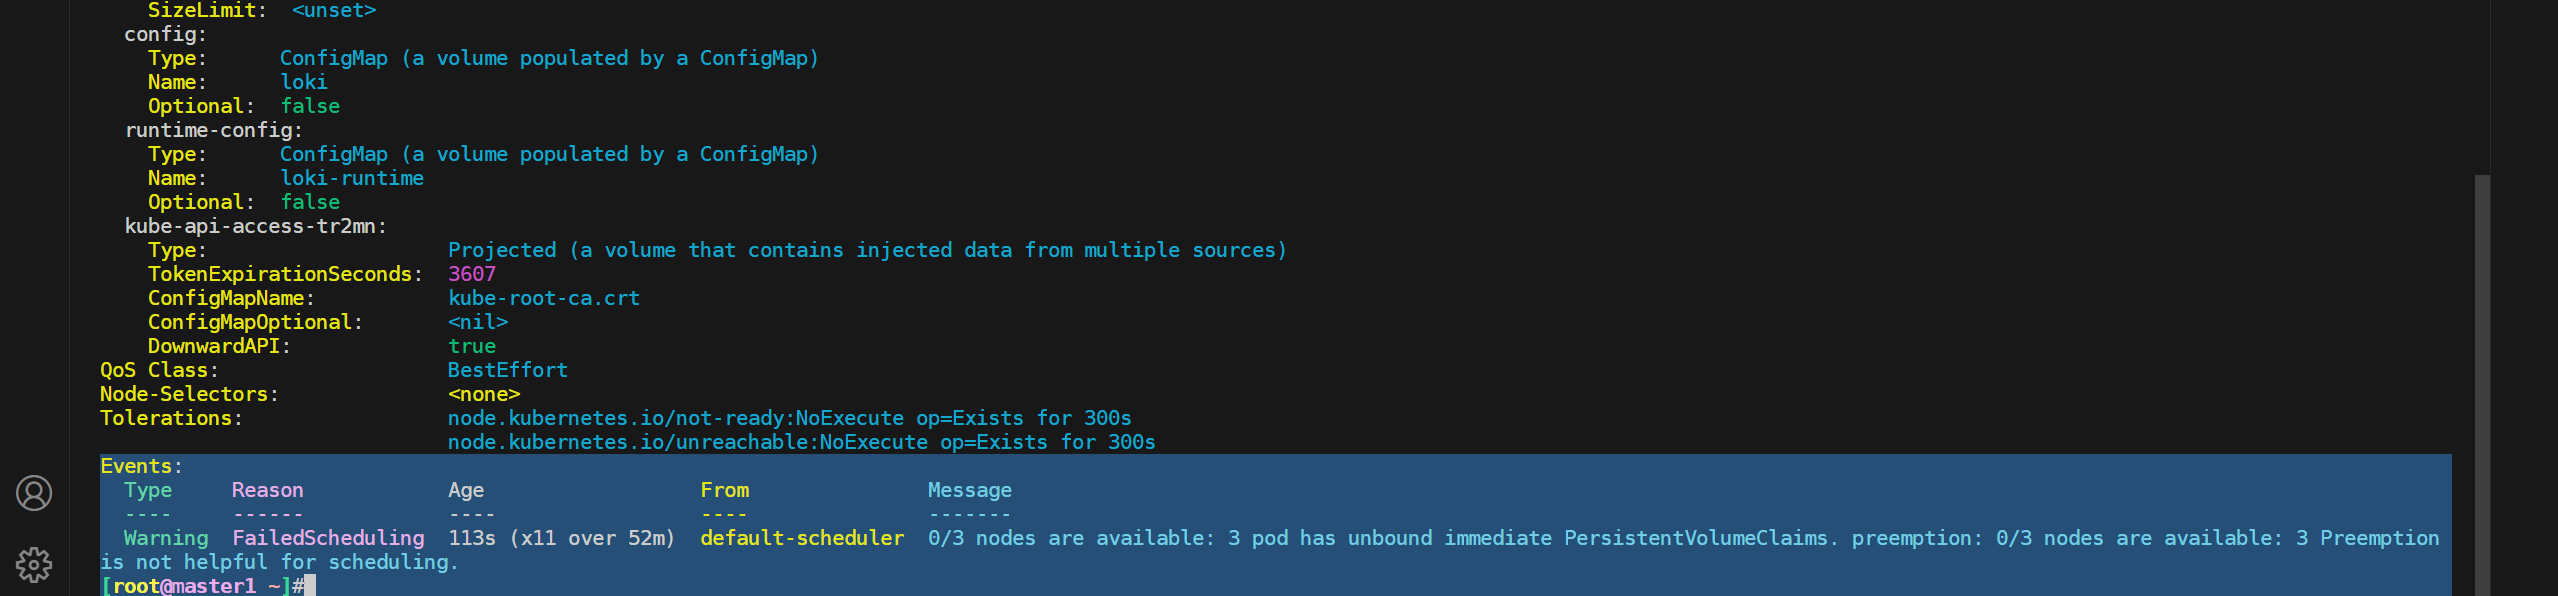Click the Message column header

[970, 490]
